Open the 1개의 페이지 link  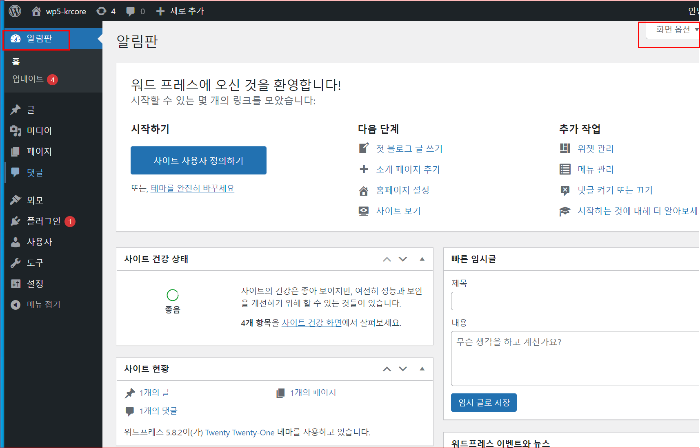pyautogui.click(x=313, y=393)
